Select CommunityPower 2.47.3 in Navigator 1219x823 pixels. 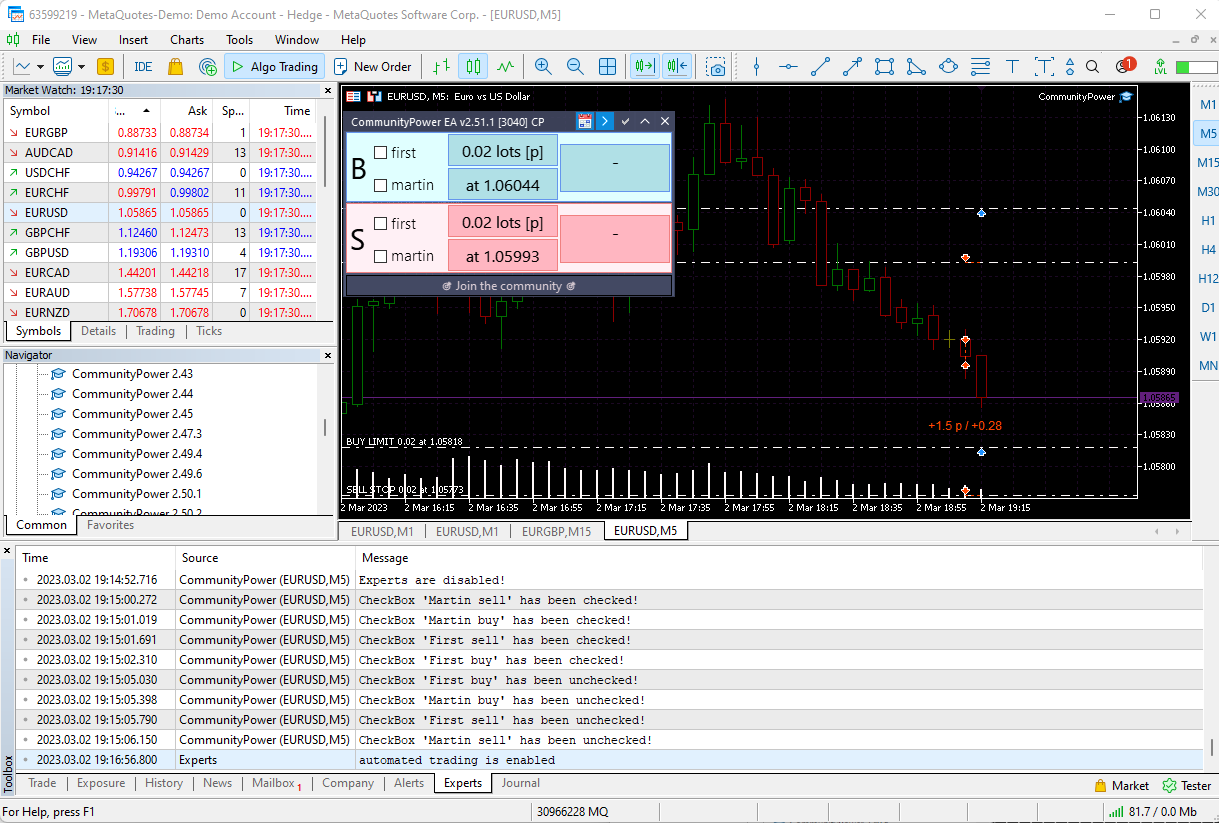point(136,434)
